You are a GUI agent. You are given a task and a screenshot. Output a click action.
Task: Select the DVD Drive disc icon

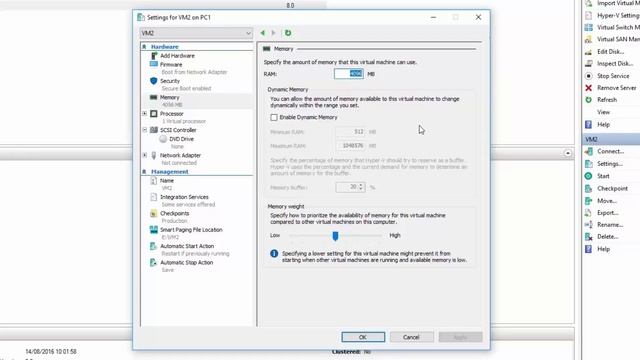[163, 139]
